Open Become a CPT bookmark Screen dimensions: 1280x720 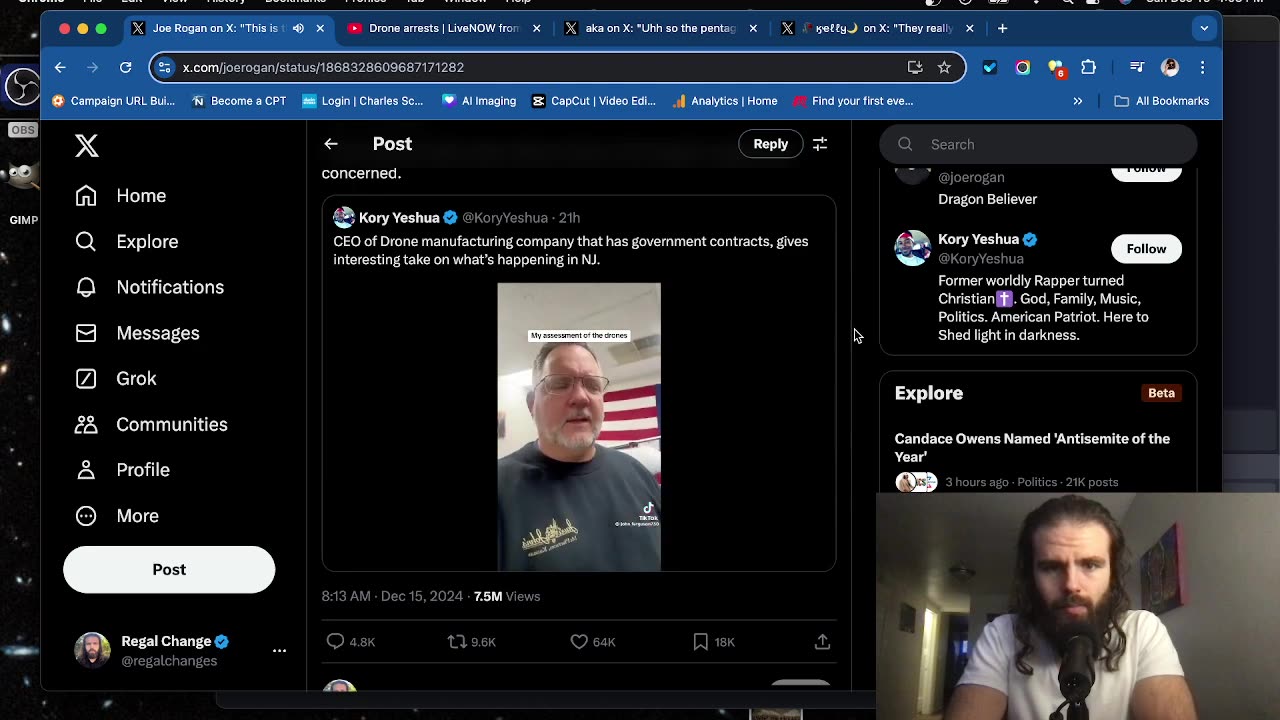[238, 101]
